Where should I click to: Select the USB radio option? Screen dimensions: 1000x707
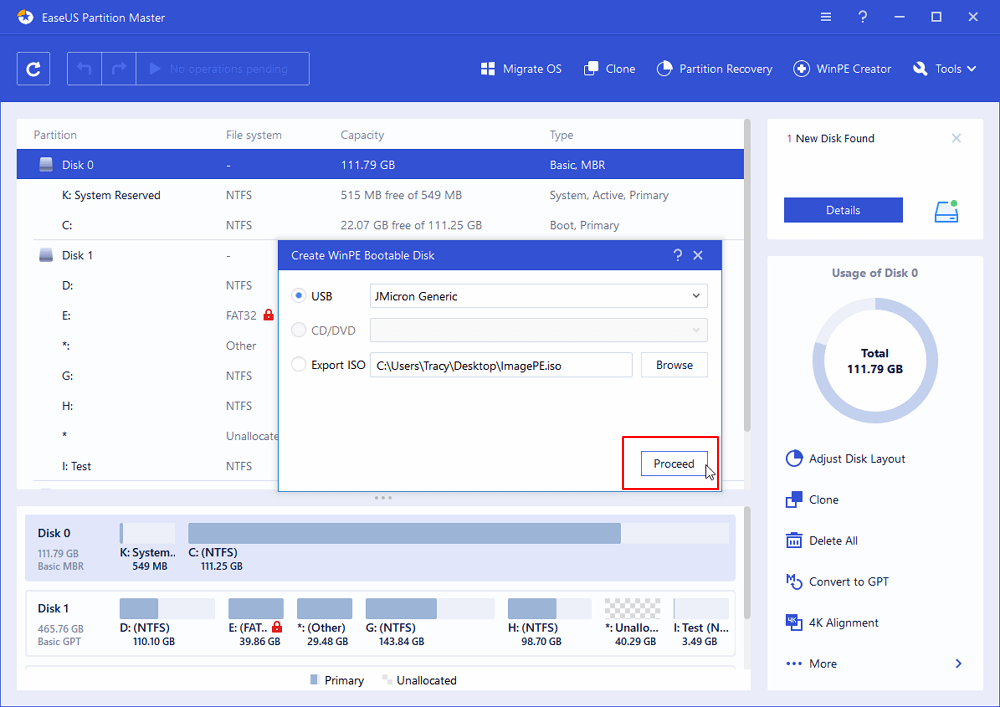298,296
